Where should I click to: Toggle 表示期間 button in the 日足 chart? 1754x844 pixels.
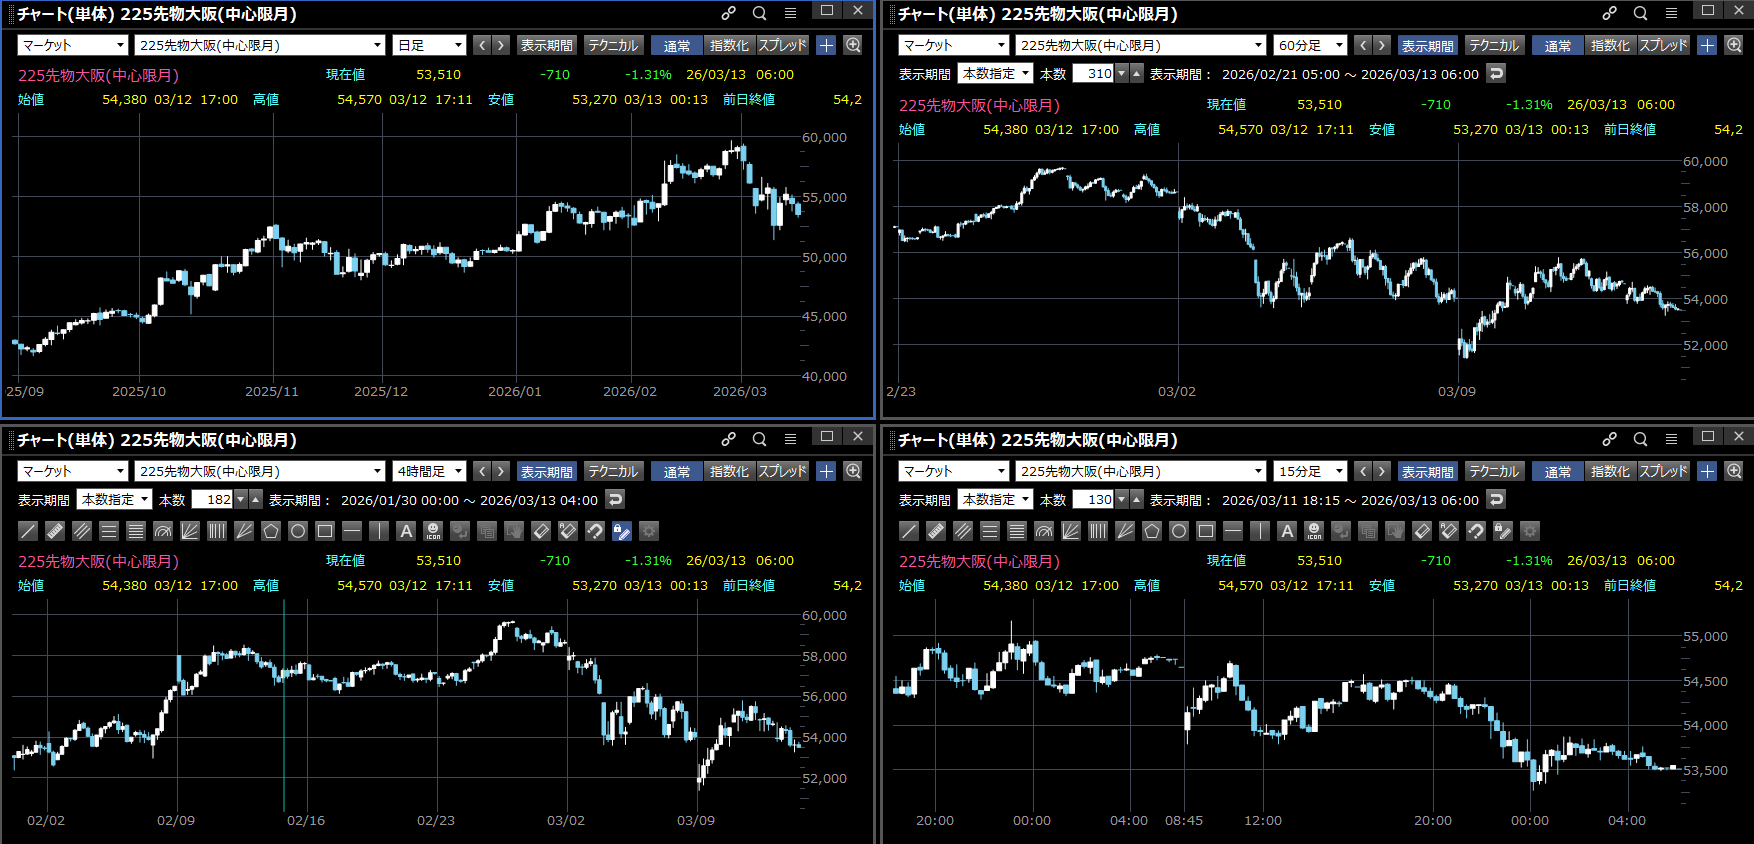(x=546, y=45)
